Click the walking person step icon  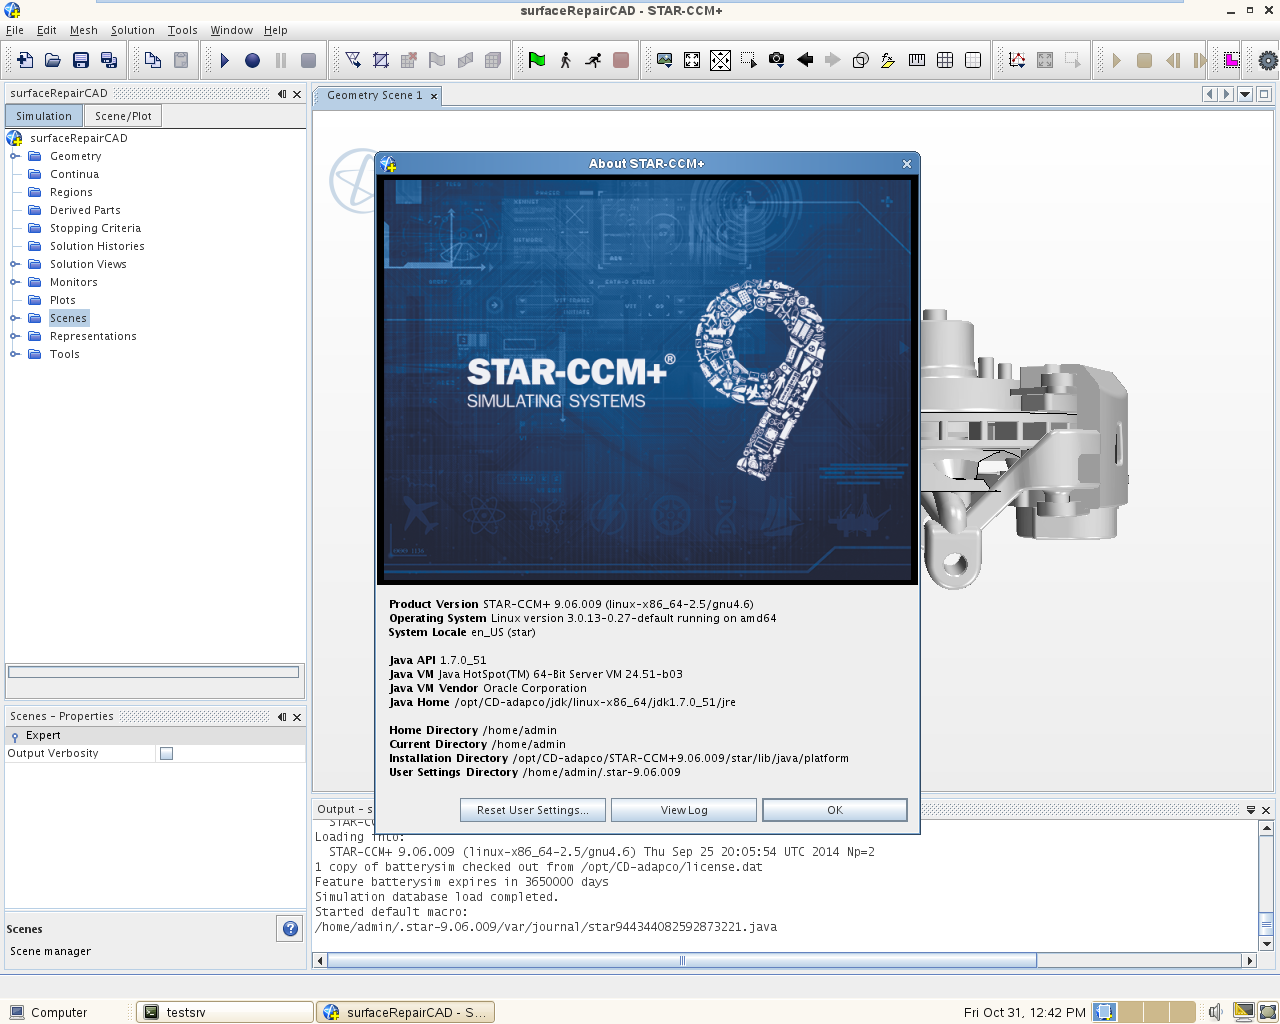point(565,60)
